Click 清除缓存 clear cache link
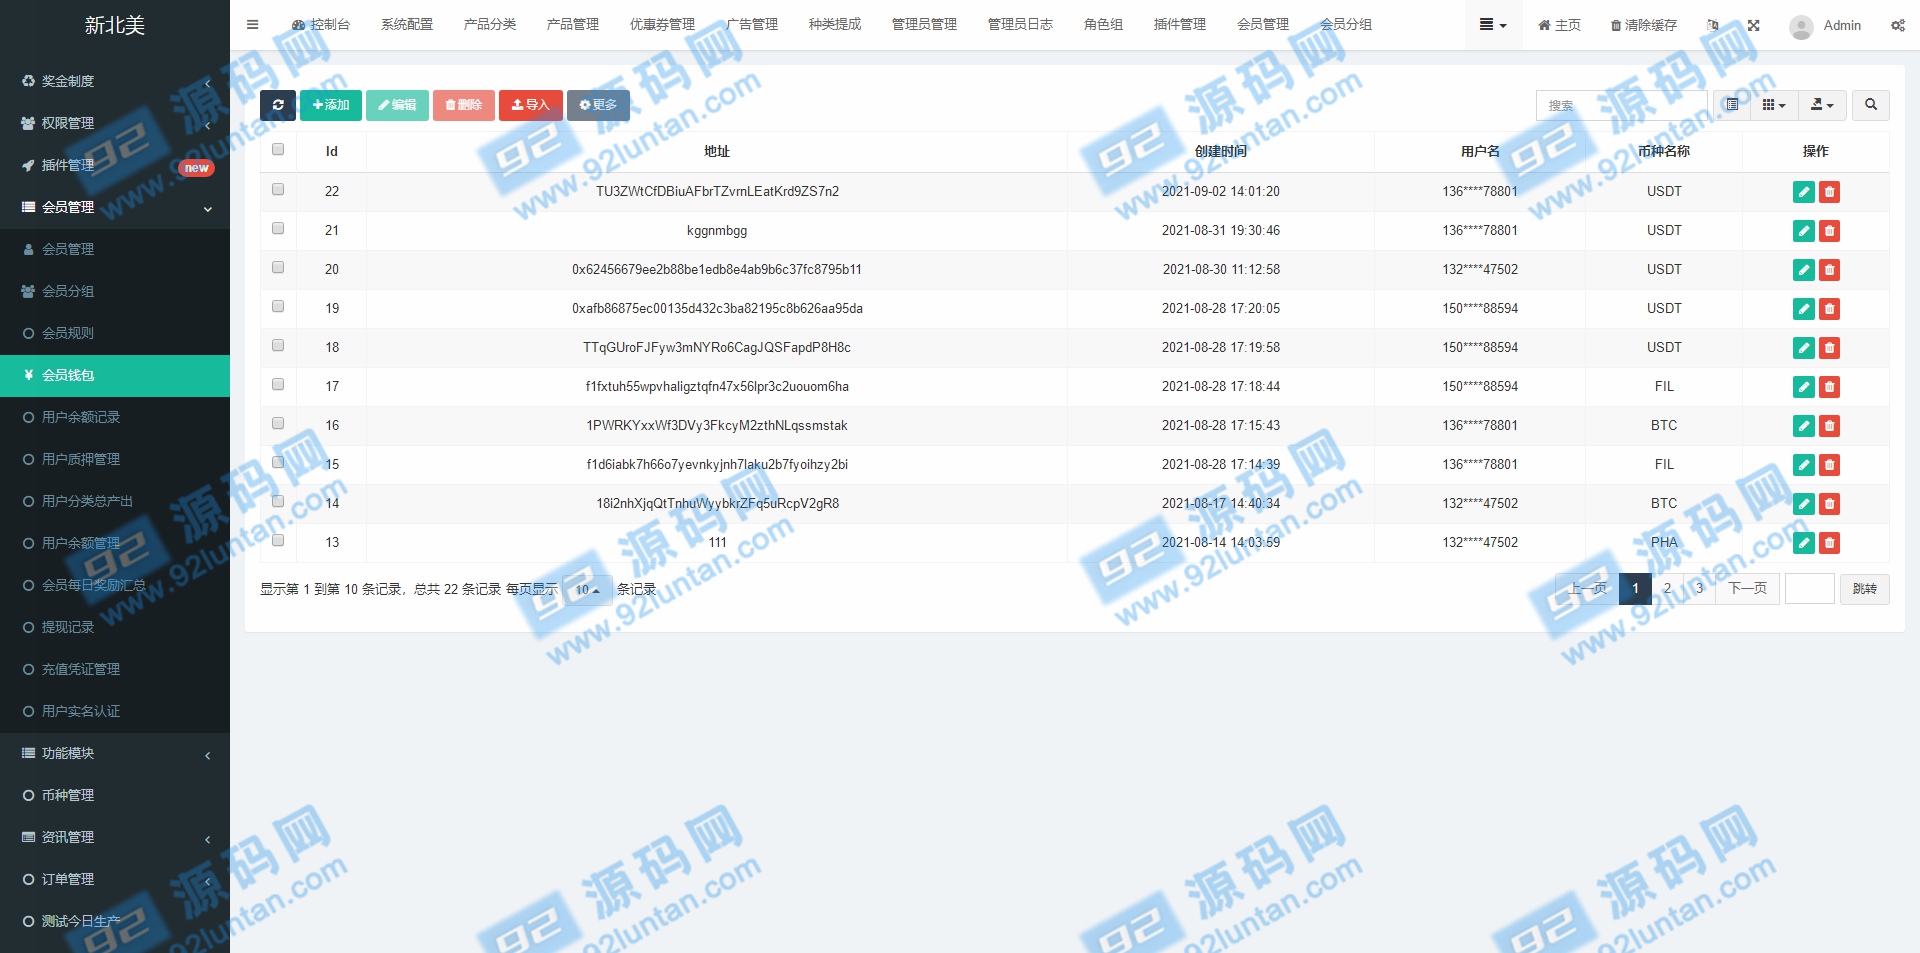The height and width of the screenshot is (953, 1920). (1644, 25)
